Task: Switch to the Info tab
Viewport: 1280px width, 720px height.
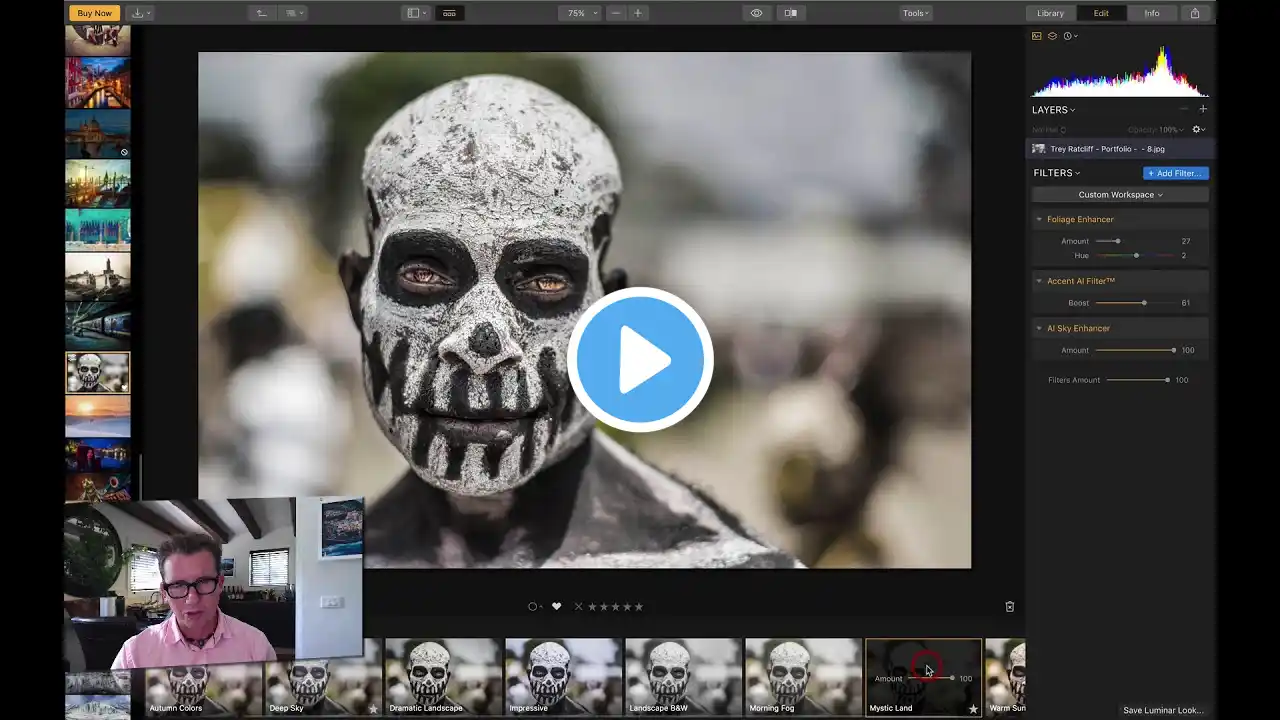Action: 1152,13
